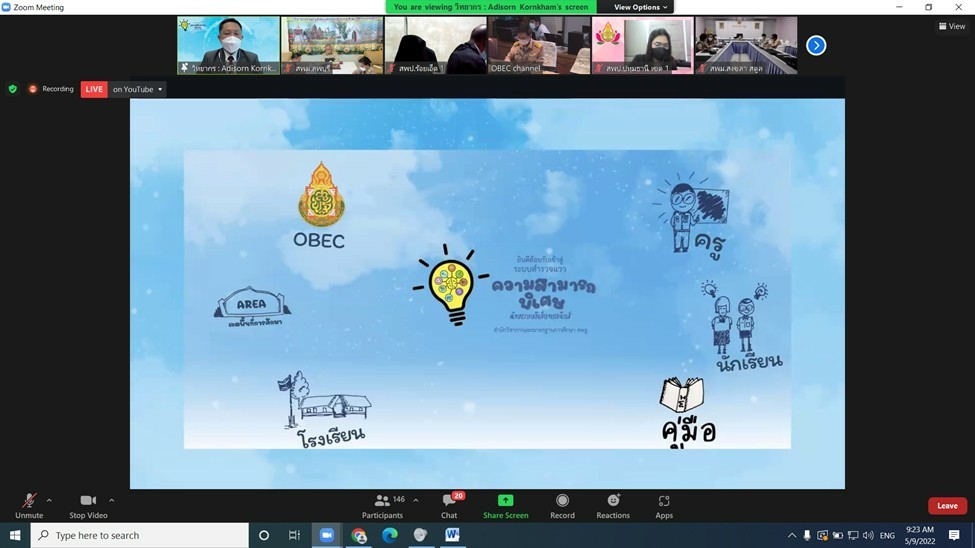Viewport: 975px width, 548px height.
Task: Click the green encryption shield icon
Action: pyautogui.click(x=12, y=89)
